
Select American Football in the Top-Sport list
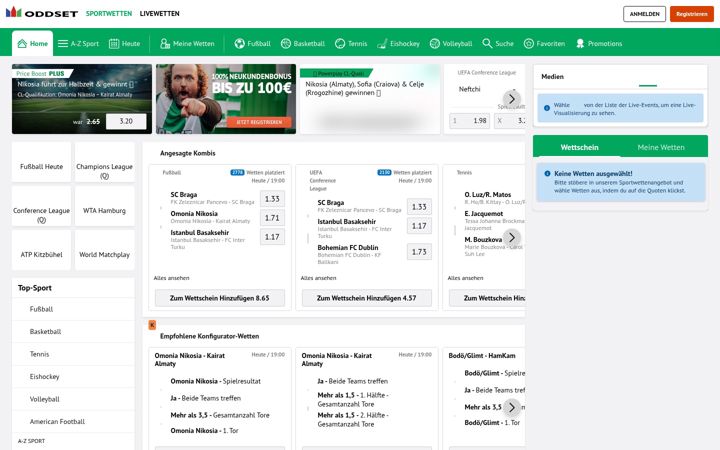[x=73, y=422]
